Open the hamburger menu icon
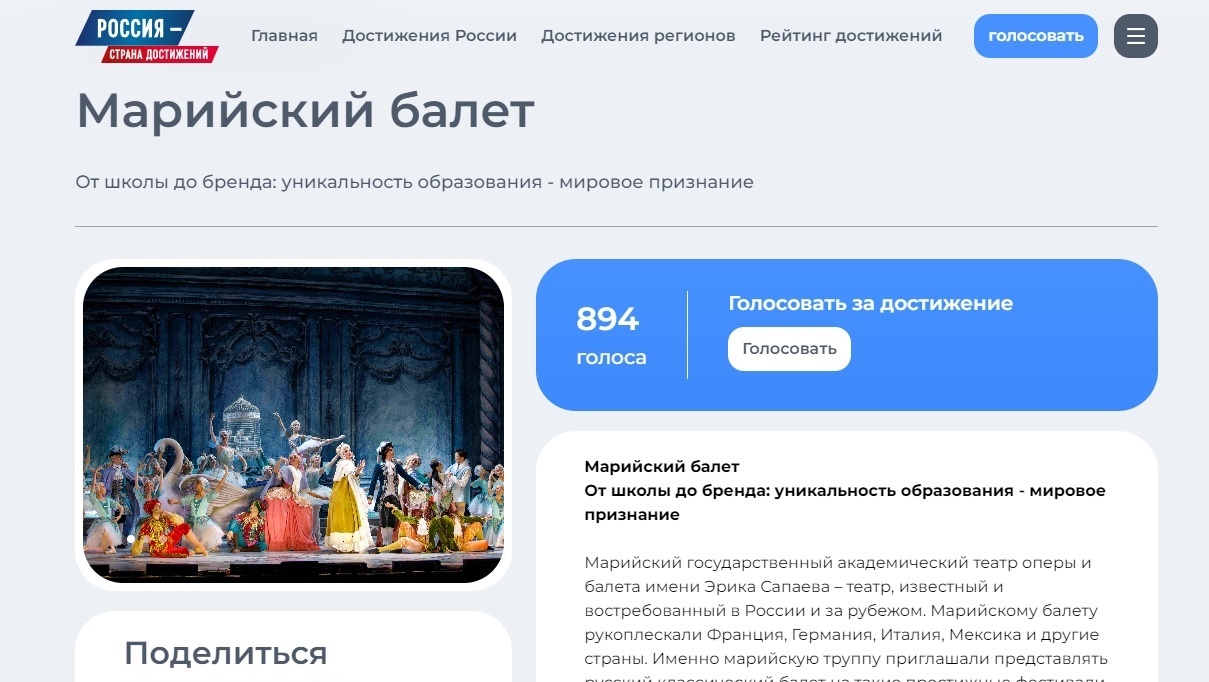The image size is (1209, 682). pyautogui.click(x=1135, y=36)
